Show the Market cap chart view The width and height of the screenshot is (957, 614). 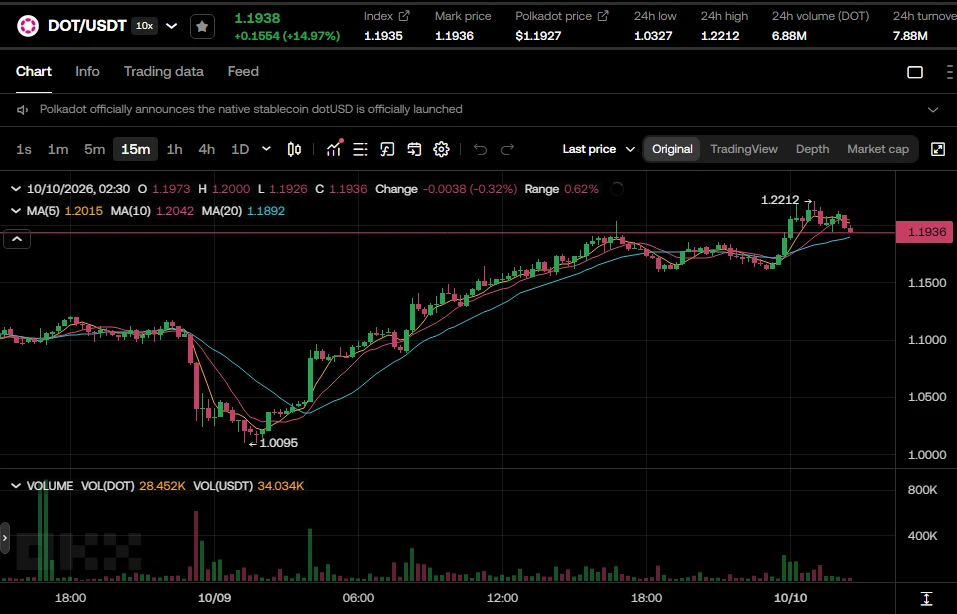pos(878,149)
